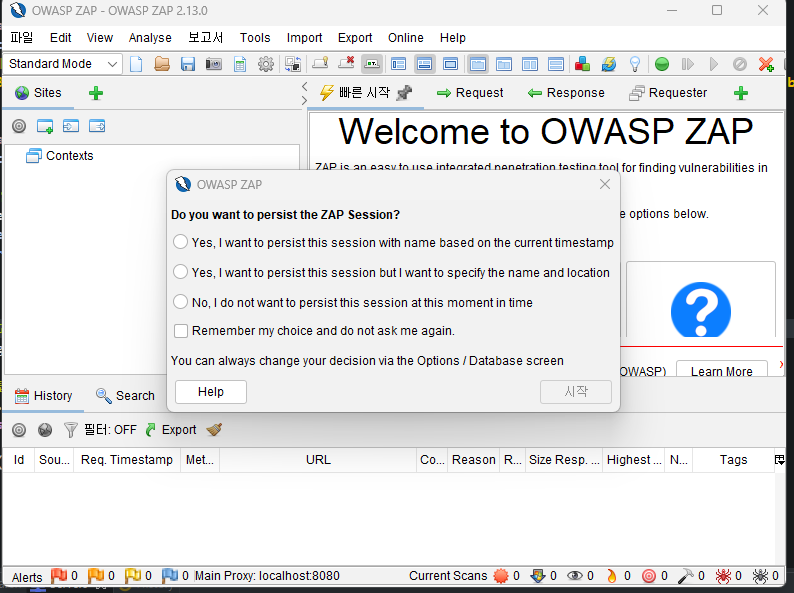Switch to the Requester tab
Image resolution: width=794 pixels, height=593 pixels.
click(x=668, y=93)
